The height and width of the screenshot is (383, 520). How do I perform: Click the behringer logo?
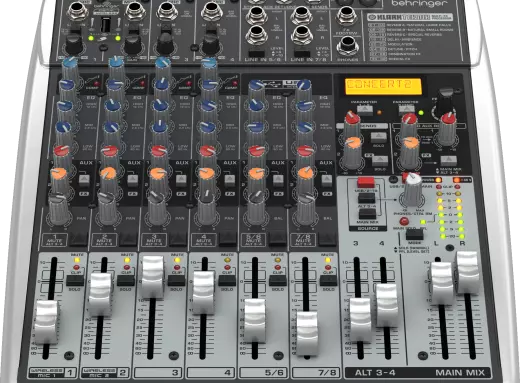(x=419, y=3)
